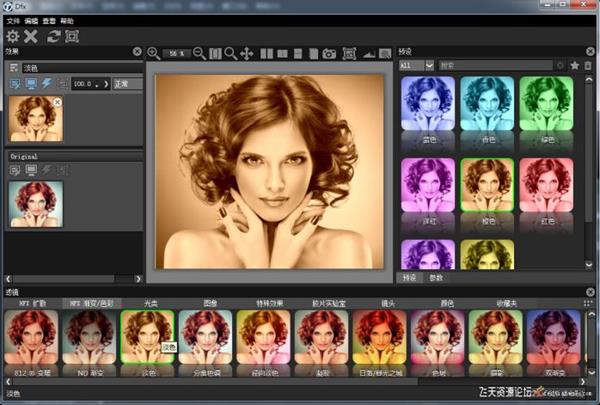Select the 镜头 filter category

point(385,301)
